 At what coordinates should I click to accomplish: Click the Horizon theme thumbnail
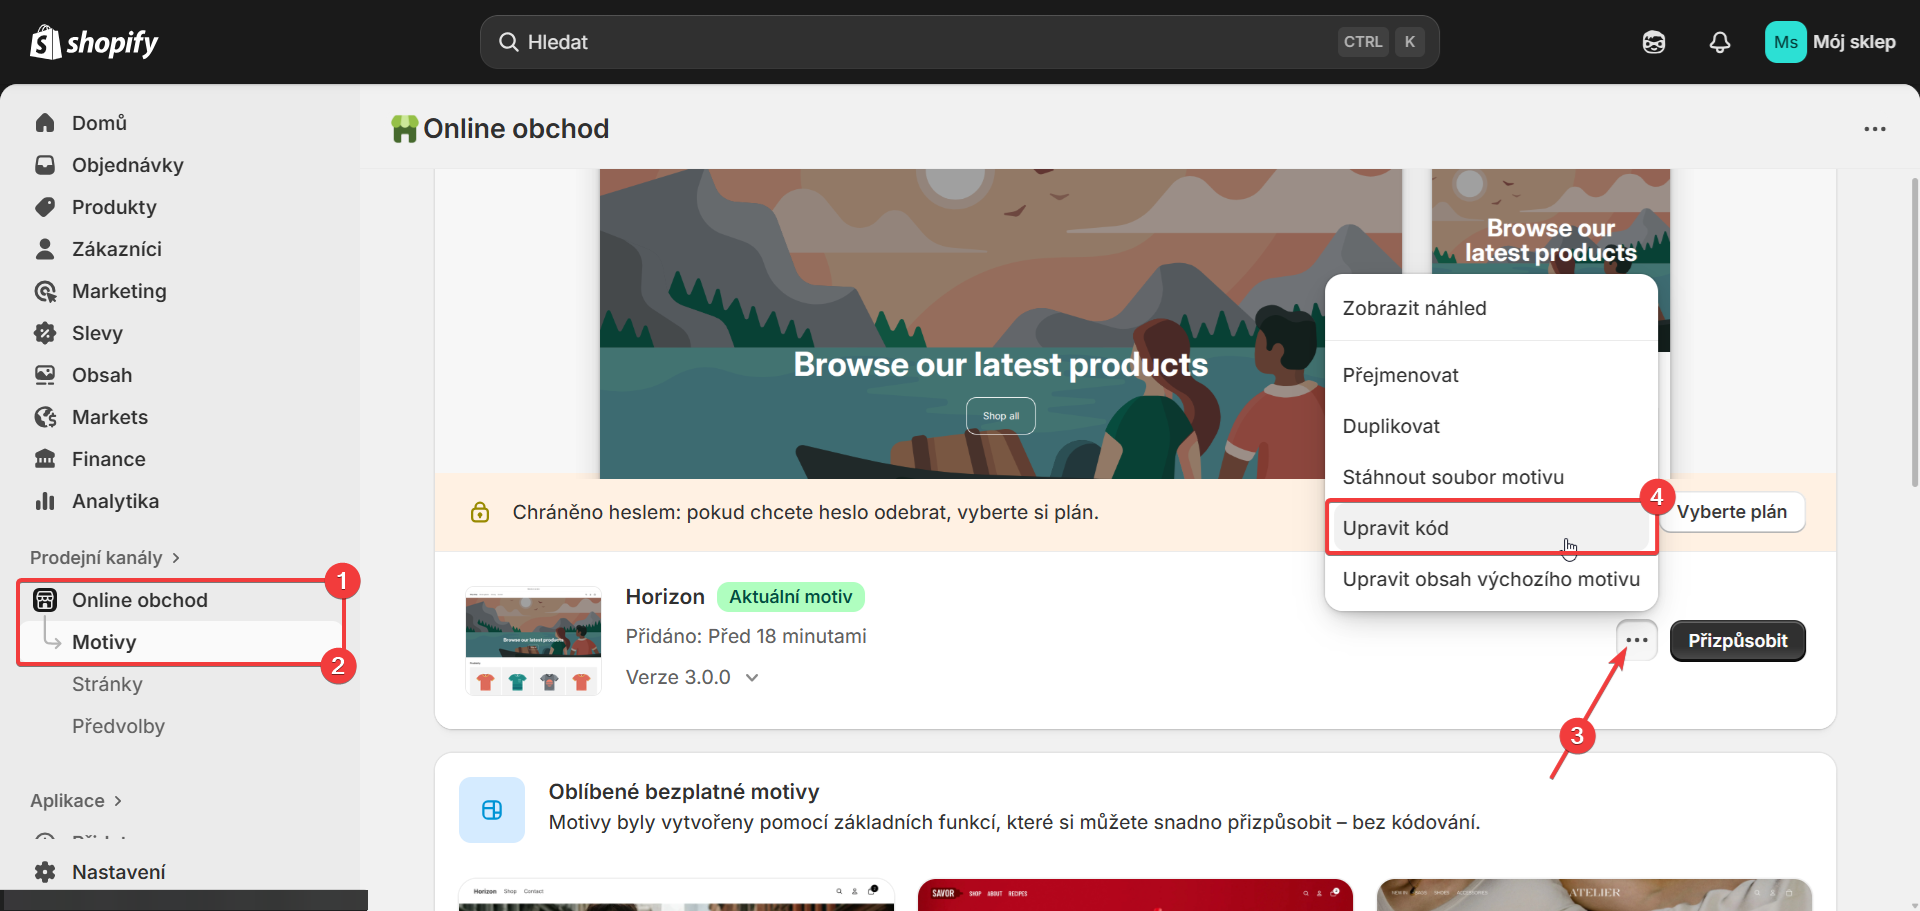(532, 640)
